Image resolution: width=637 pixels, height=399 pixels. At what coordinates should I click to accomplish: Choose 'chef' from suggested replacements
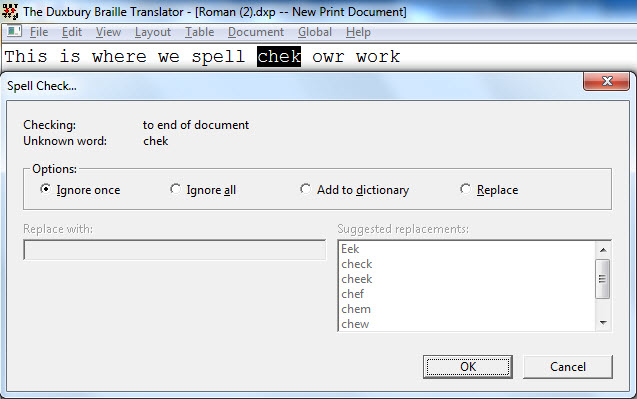(x=352, y=294)
